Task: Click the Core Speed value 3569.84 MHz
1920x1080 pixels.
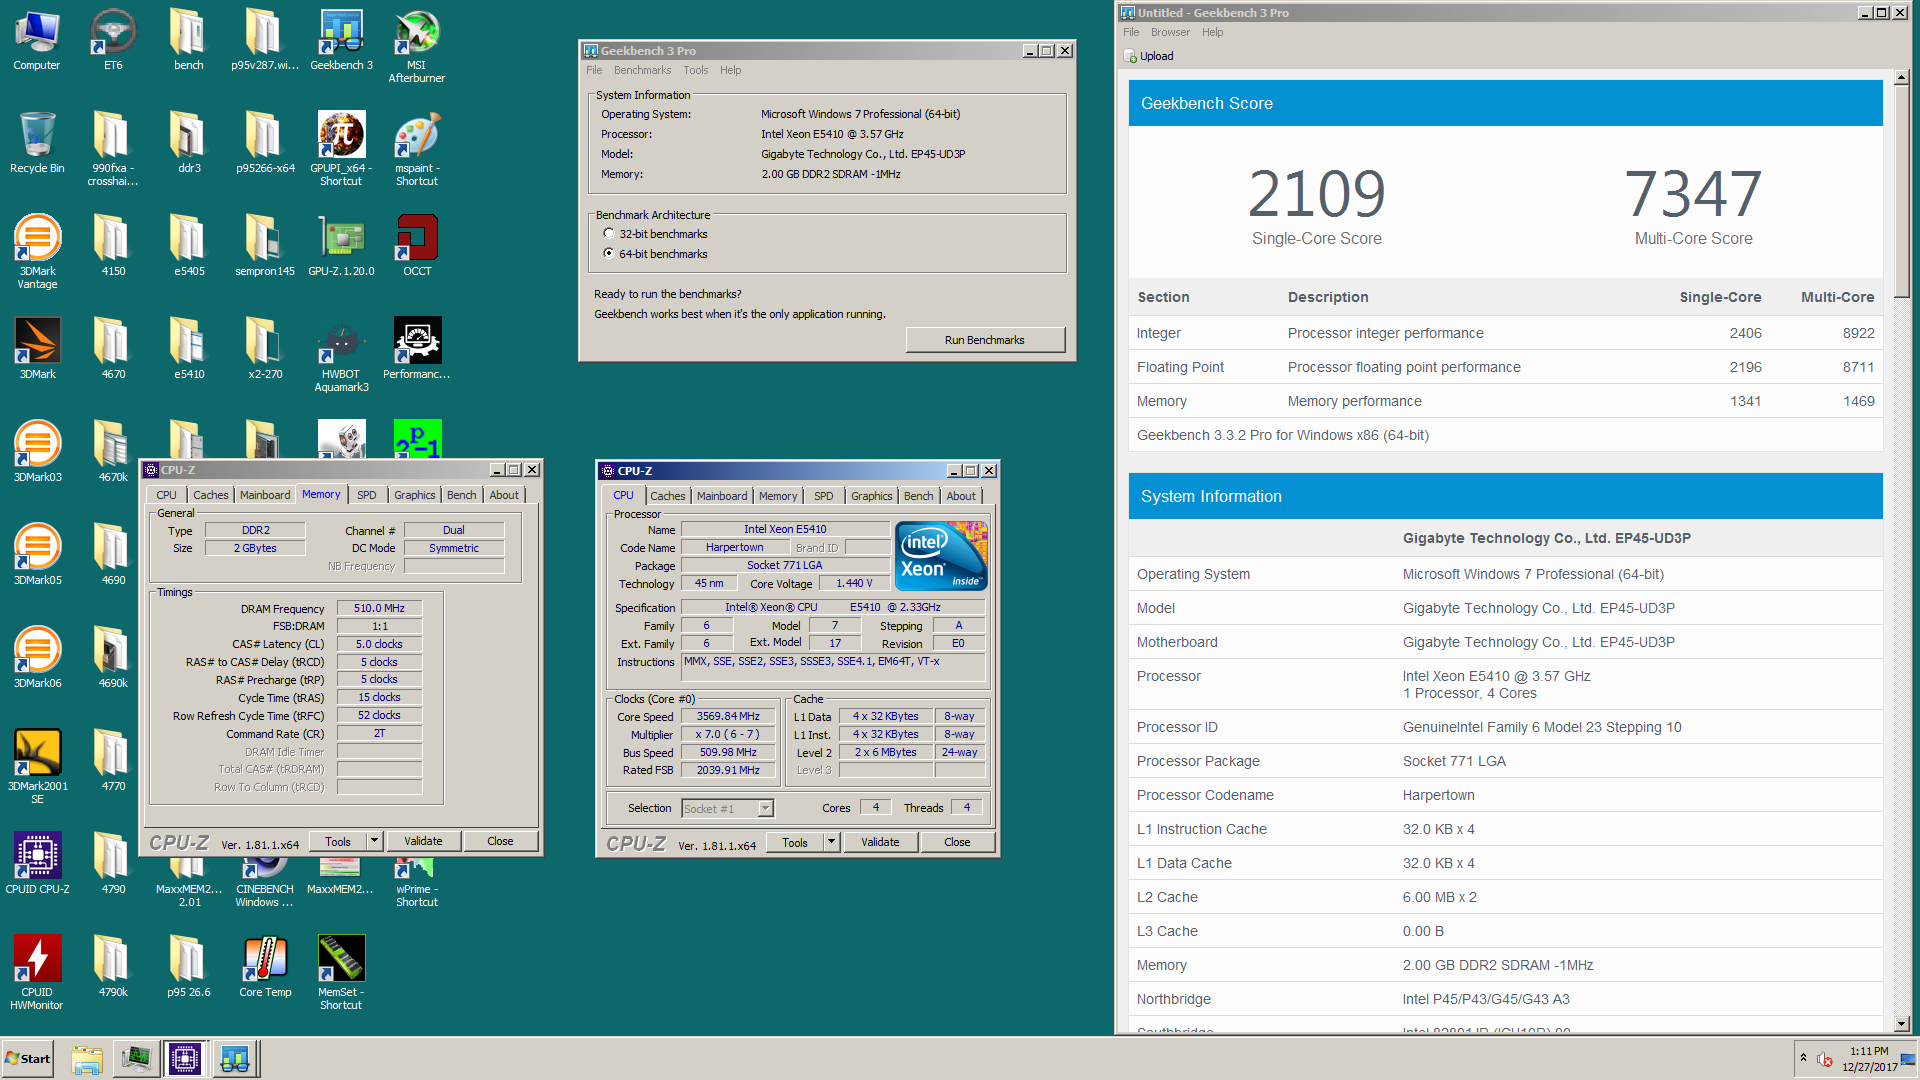Action: 728,716
